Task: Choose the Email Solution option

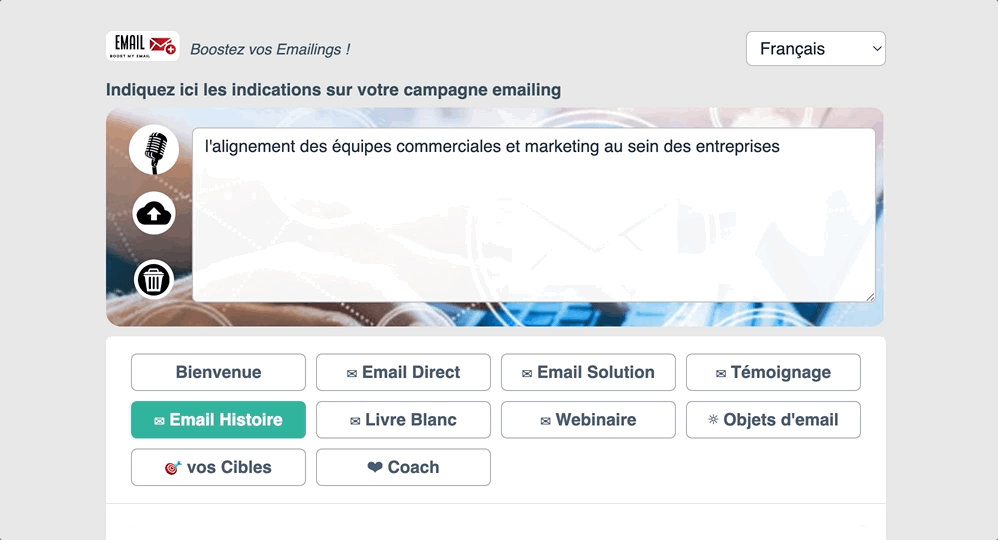Action: click(x=588, y=372)
